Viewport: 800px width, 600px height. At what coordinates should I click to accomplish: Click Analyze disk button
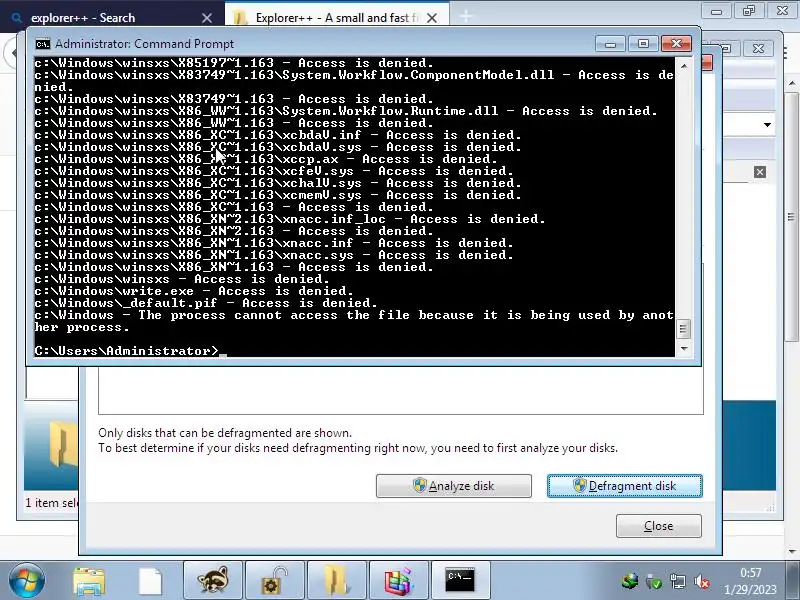click(x=454, y=486)
